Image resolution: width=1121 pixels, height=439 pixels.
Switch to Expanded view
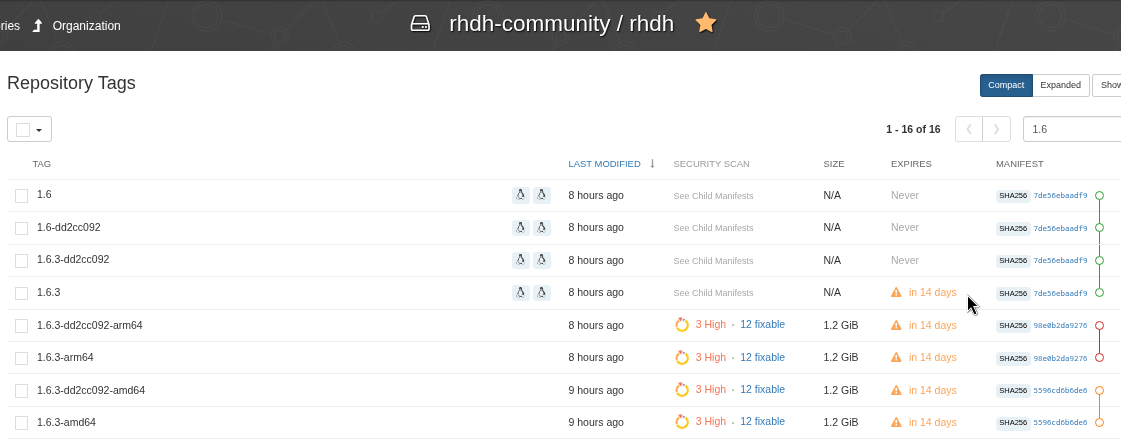[1060, 85]
